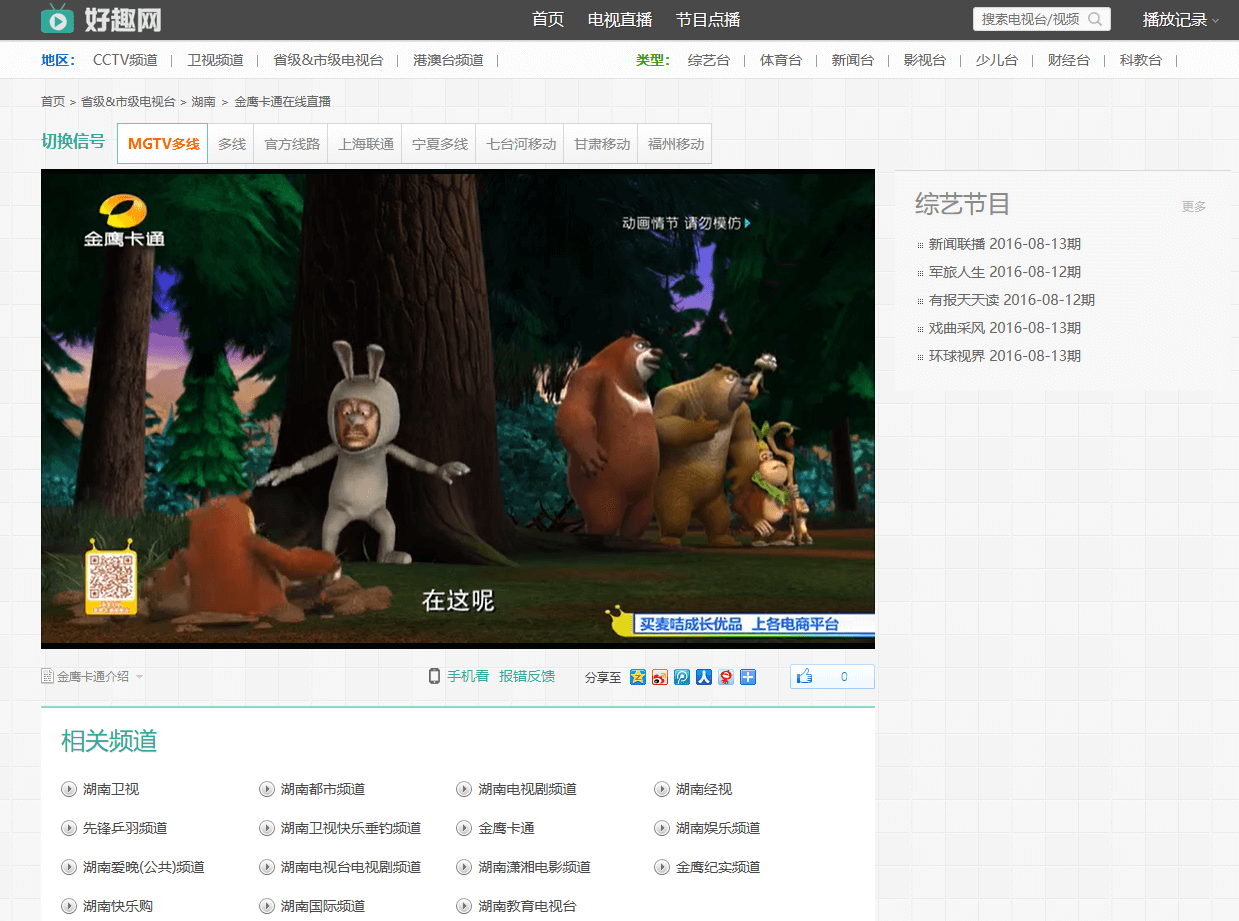Click 湖南 in breadcrumb

pyautogui.click(x=203, y=101)
